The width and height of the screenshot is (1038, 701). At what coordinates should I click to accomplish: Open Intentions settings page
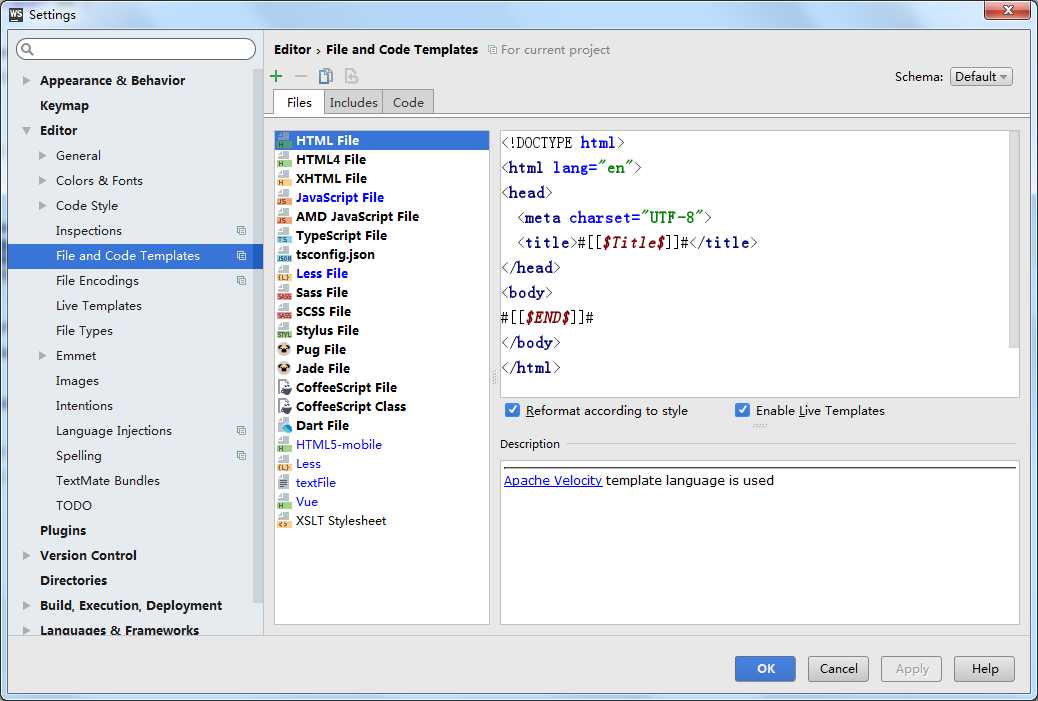(x=84, y=406)
